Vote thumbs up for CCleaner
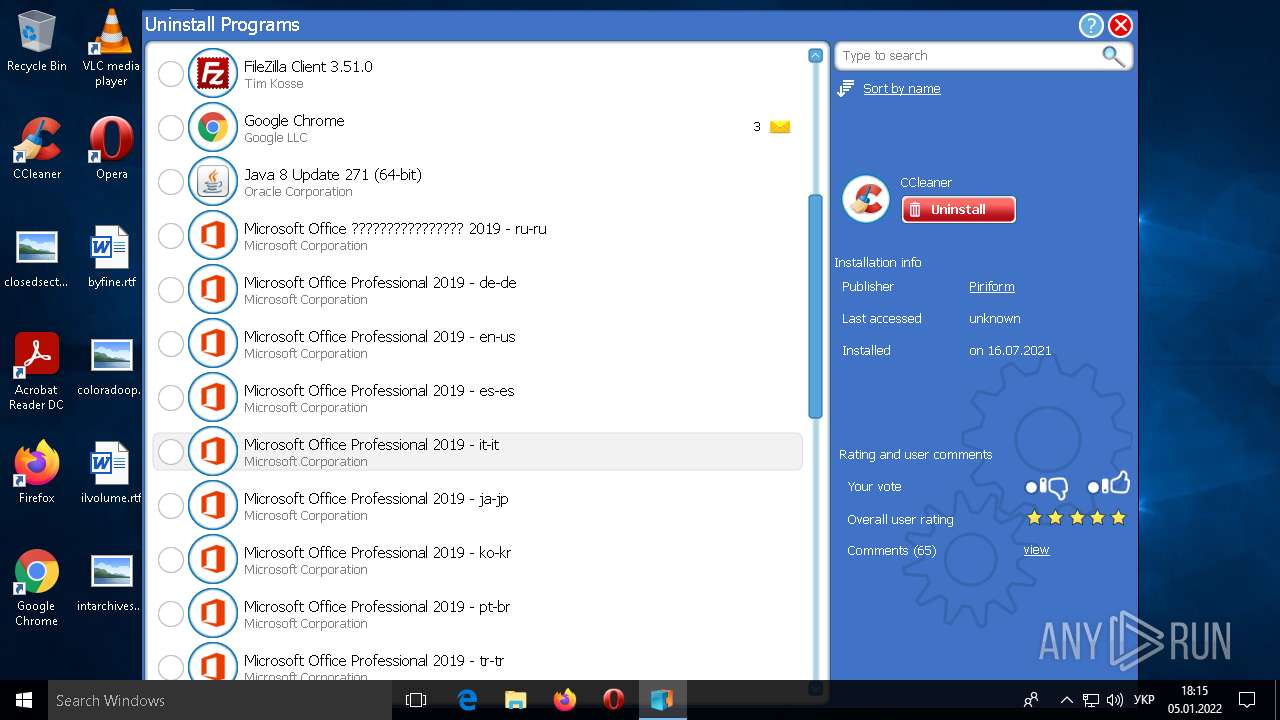Screen dimensions: 1280x720 pyautogui.click(x=1108, y=484)
